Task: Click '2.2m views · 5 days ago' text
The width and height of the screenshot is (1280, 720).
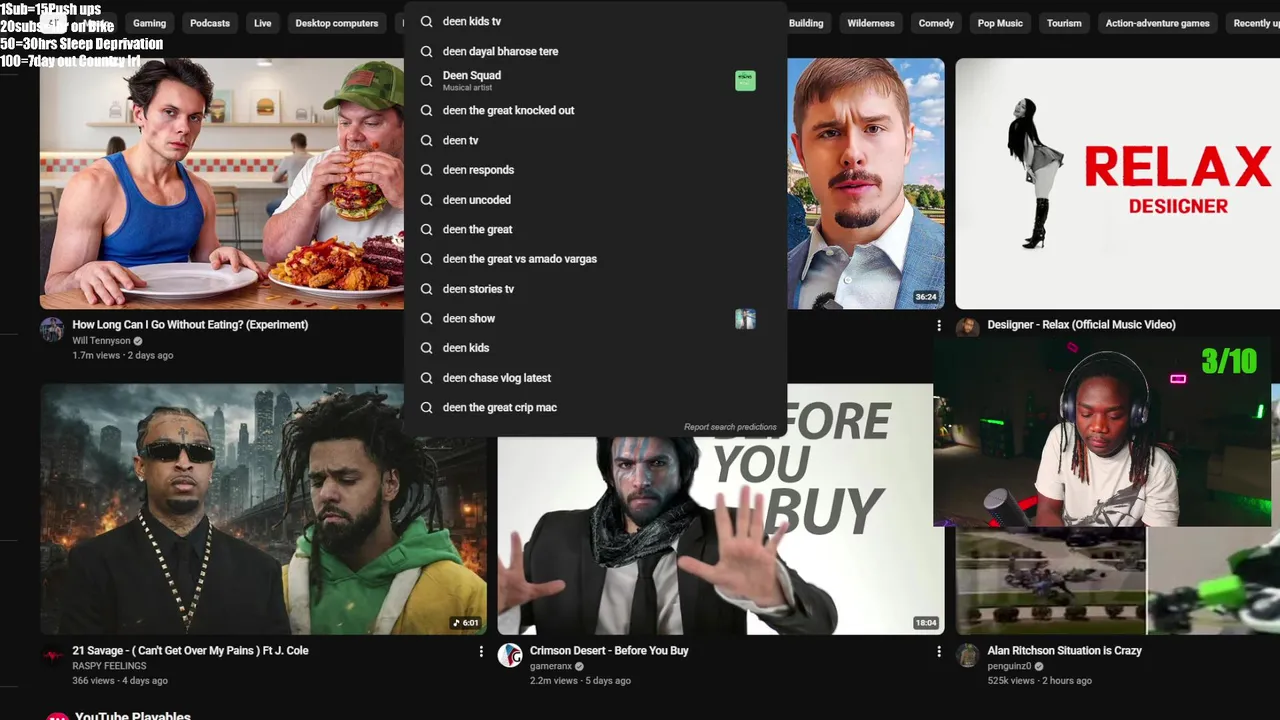Action: tap(580, 681)
